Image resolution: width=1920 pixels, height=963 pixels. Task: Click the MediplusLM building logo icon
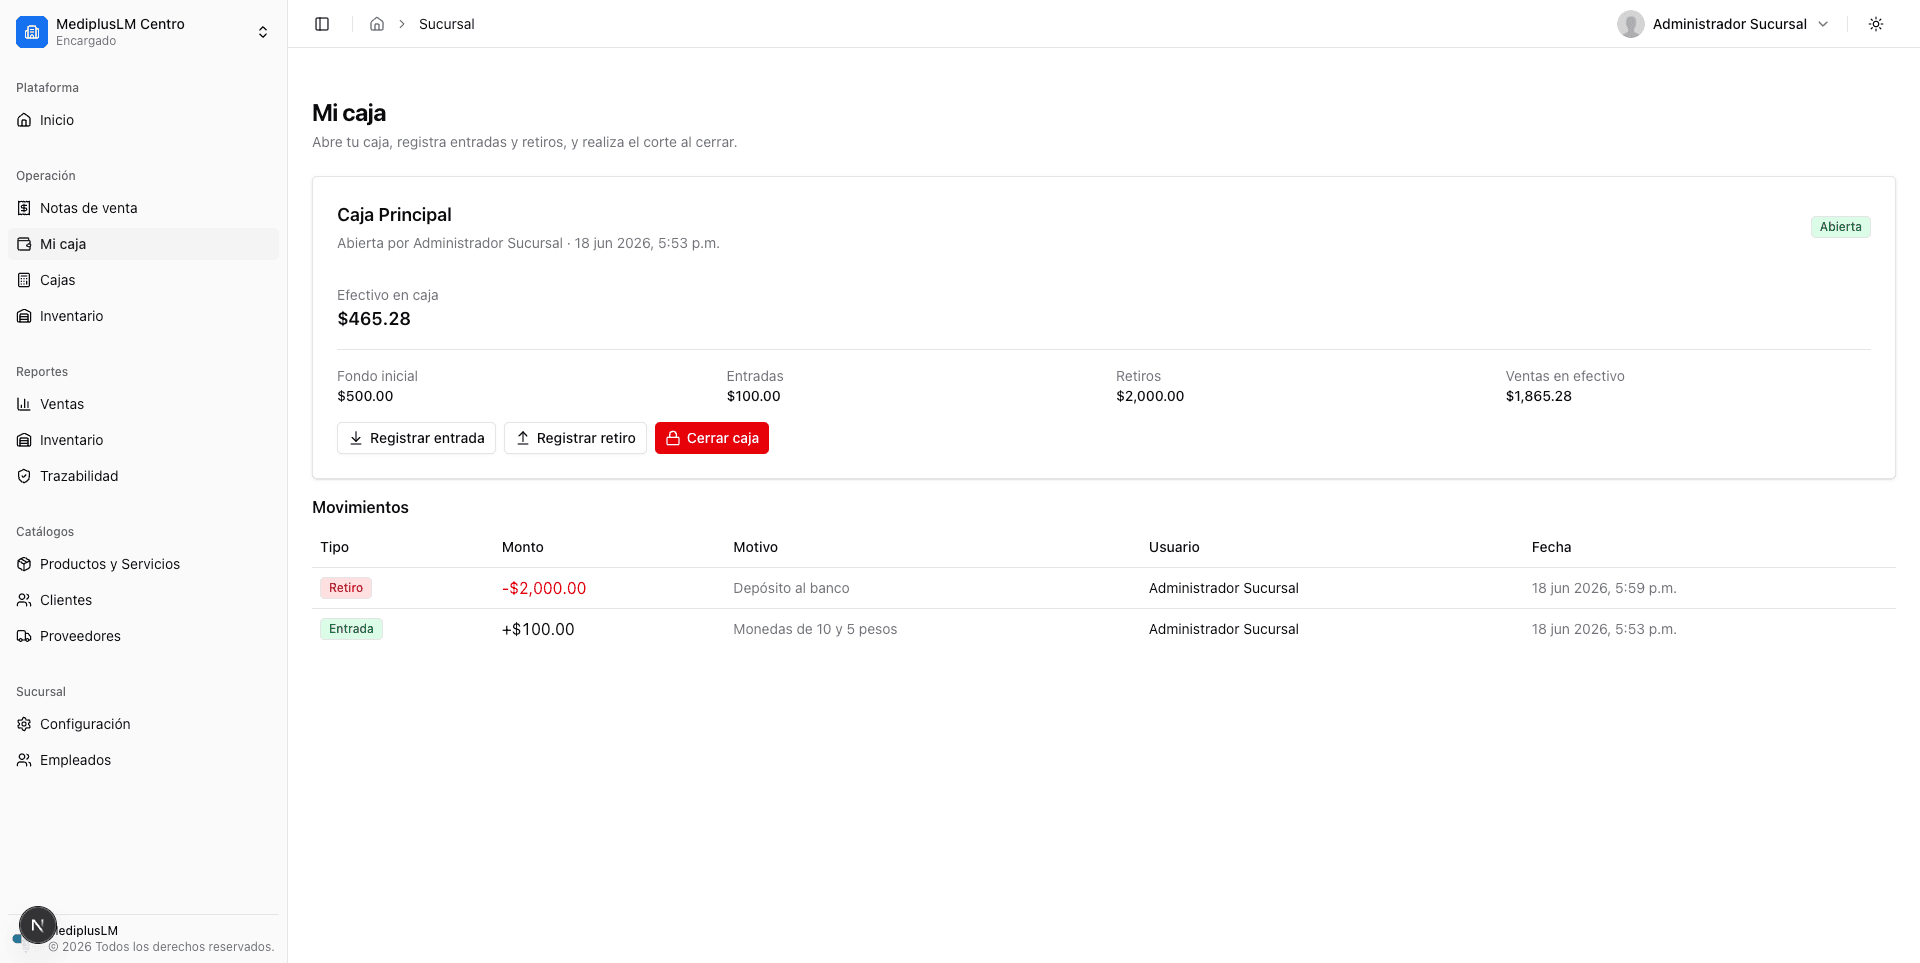click(32, 32)
